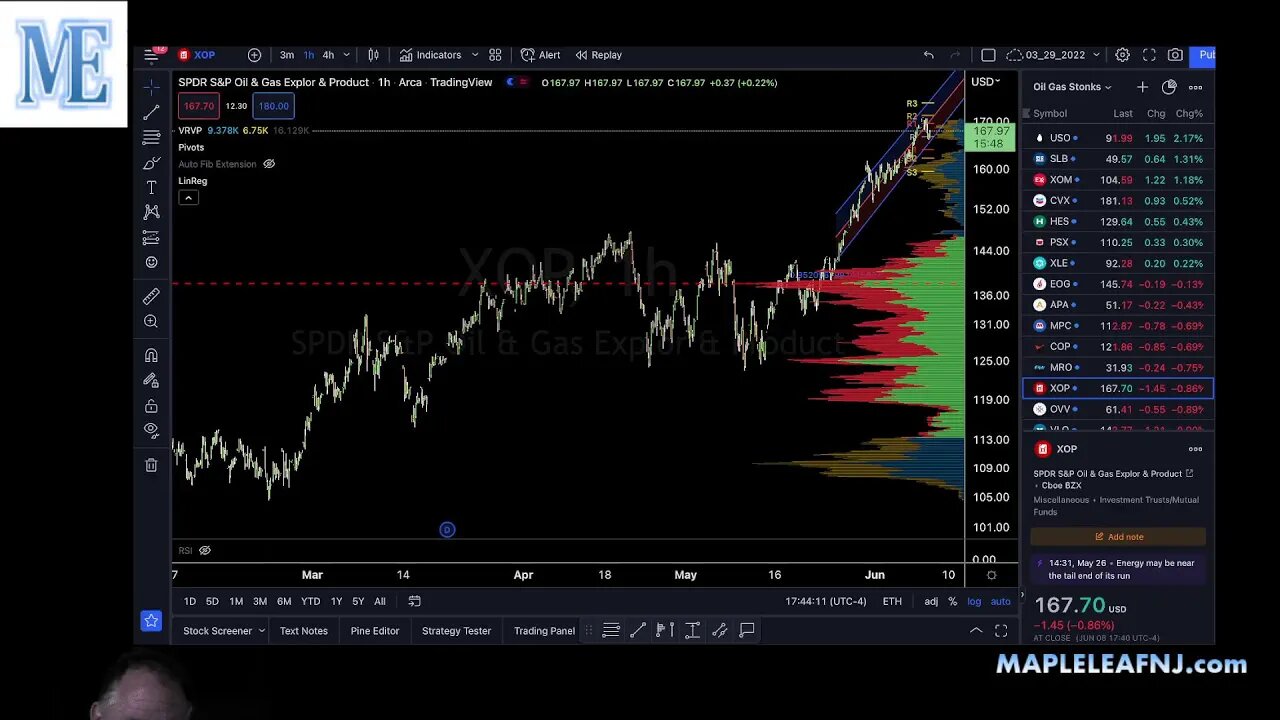Open the Trading Panel tab
1280x720 pixels.
(544, 631)
